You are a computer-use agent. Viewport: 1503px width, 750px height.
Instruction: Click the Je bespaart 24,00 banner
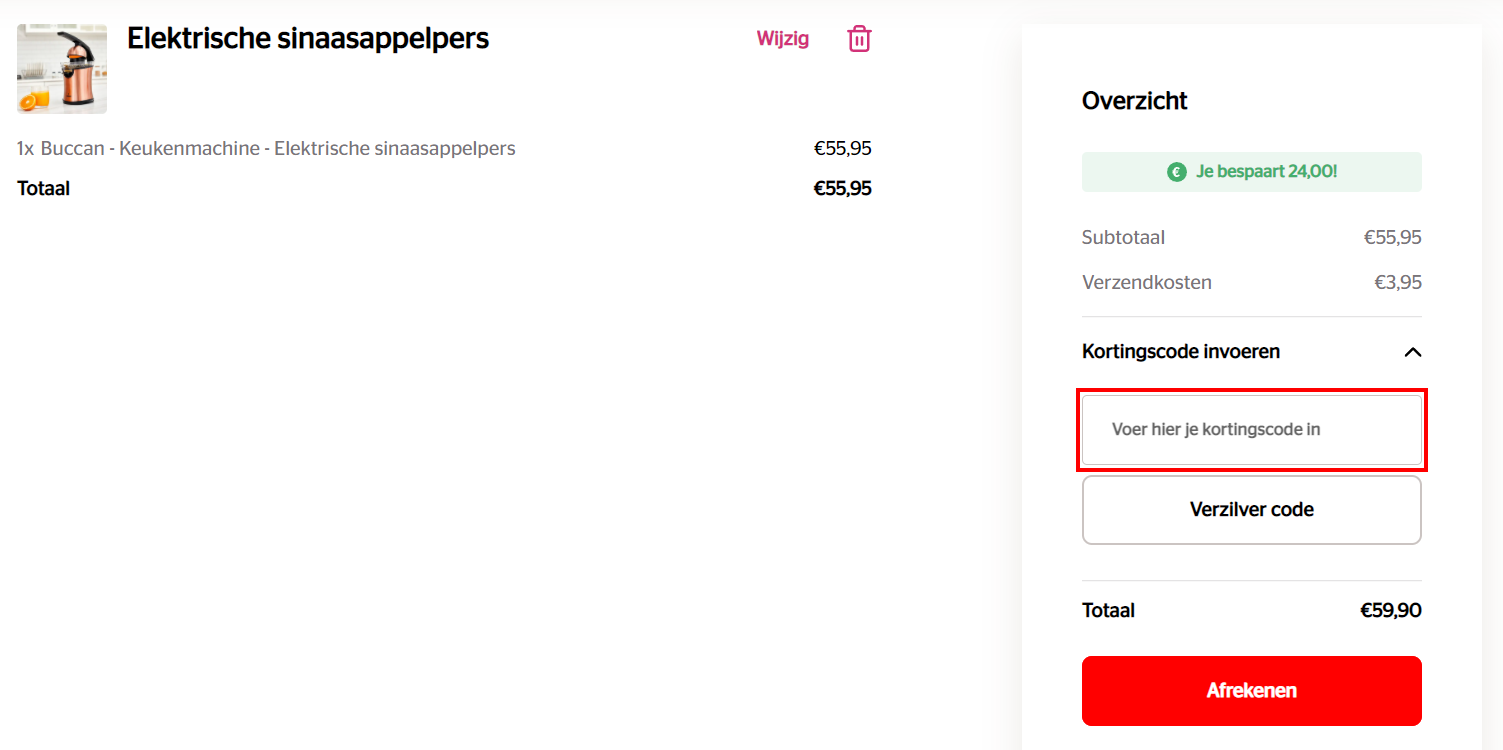pos(1252,172)
